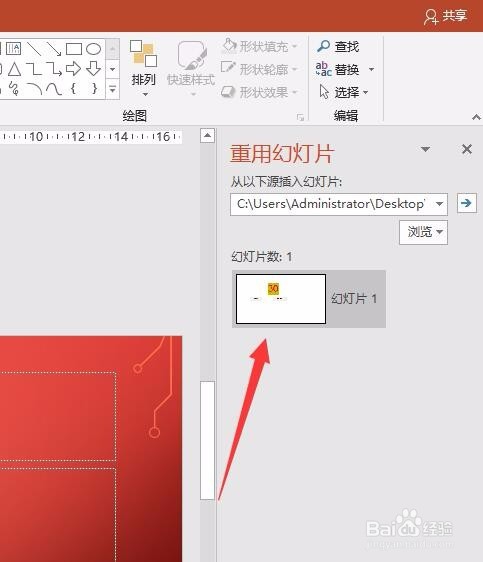Click the horizontal ruler at mark 12
This screenshot has width=483, height=562.
tap(78, 137)
